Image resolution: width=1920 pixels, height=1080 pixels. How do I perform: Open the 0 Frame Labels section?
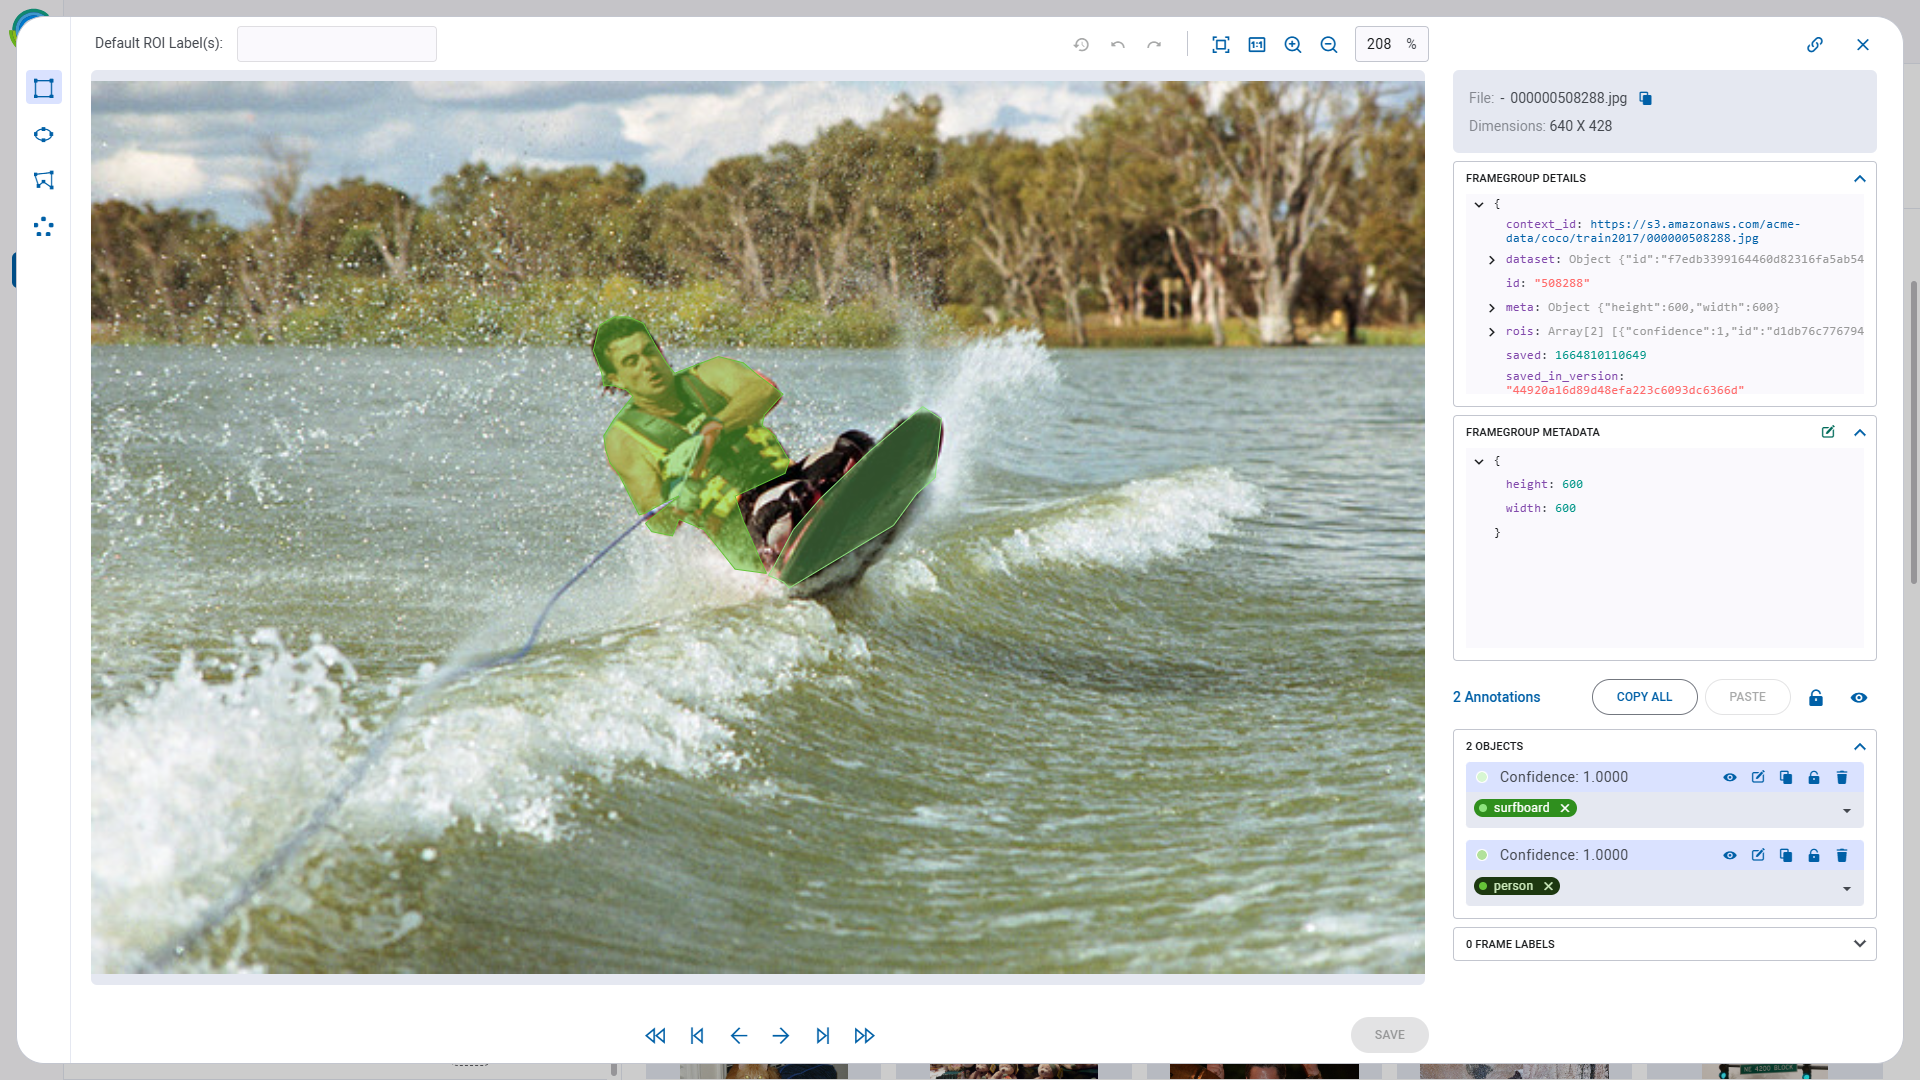tap(1859, 943)
